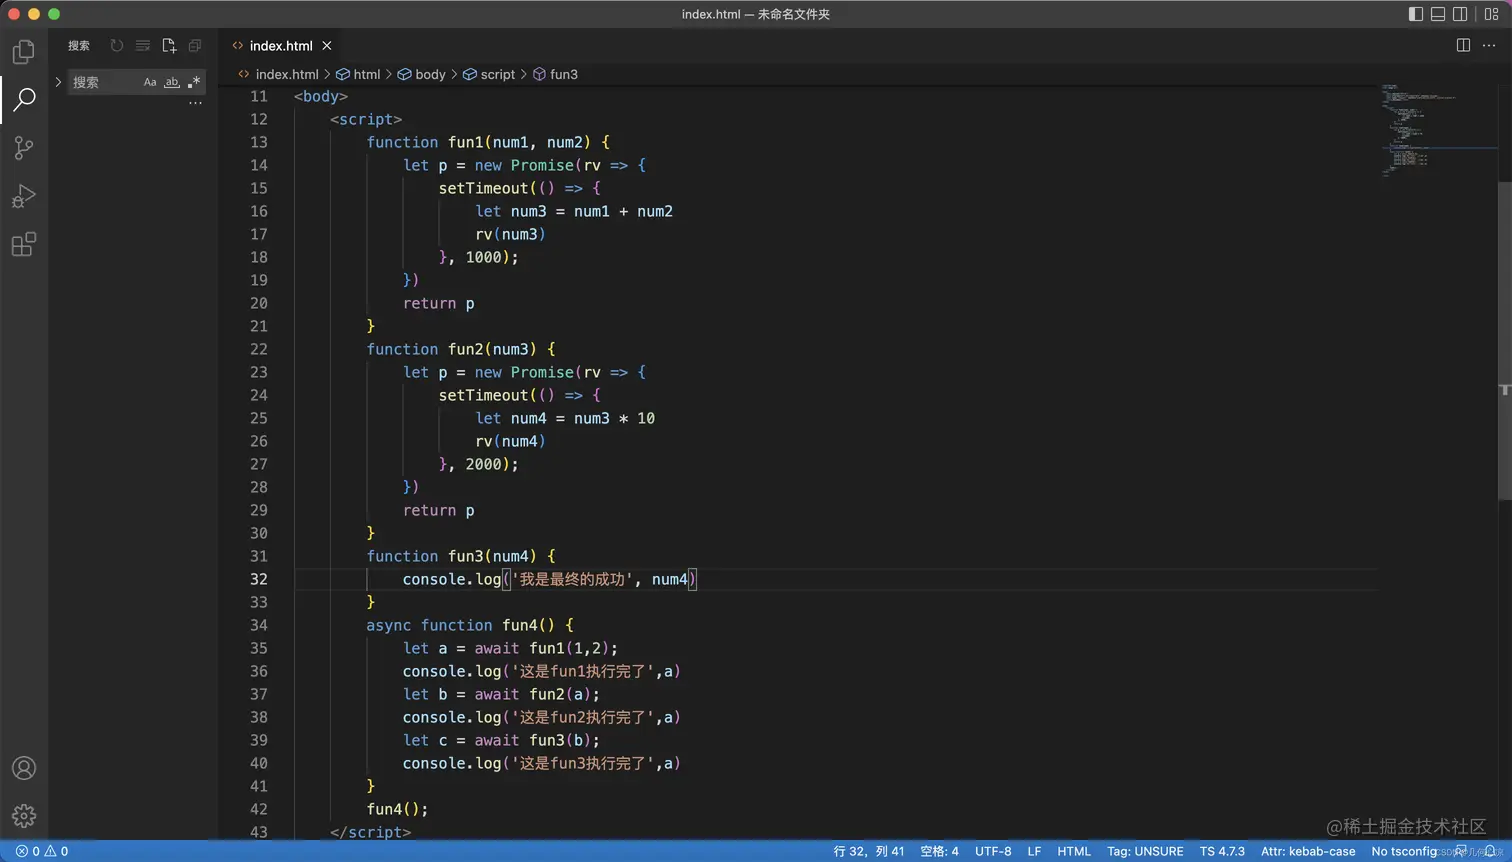Click the 'let b = await fun2(a);' line
Viewport: 1512px width, 862px height.
501,694
